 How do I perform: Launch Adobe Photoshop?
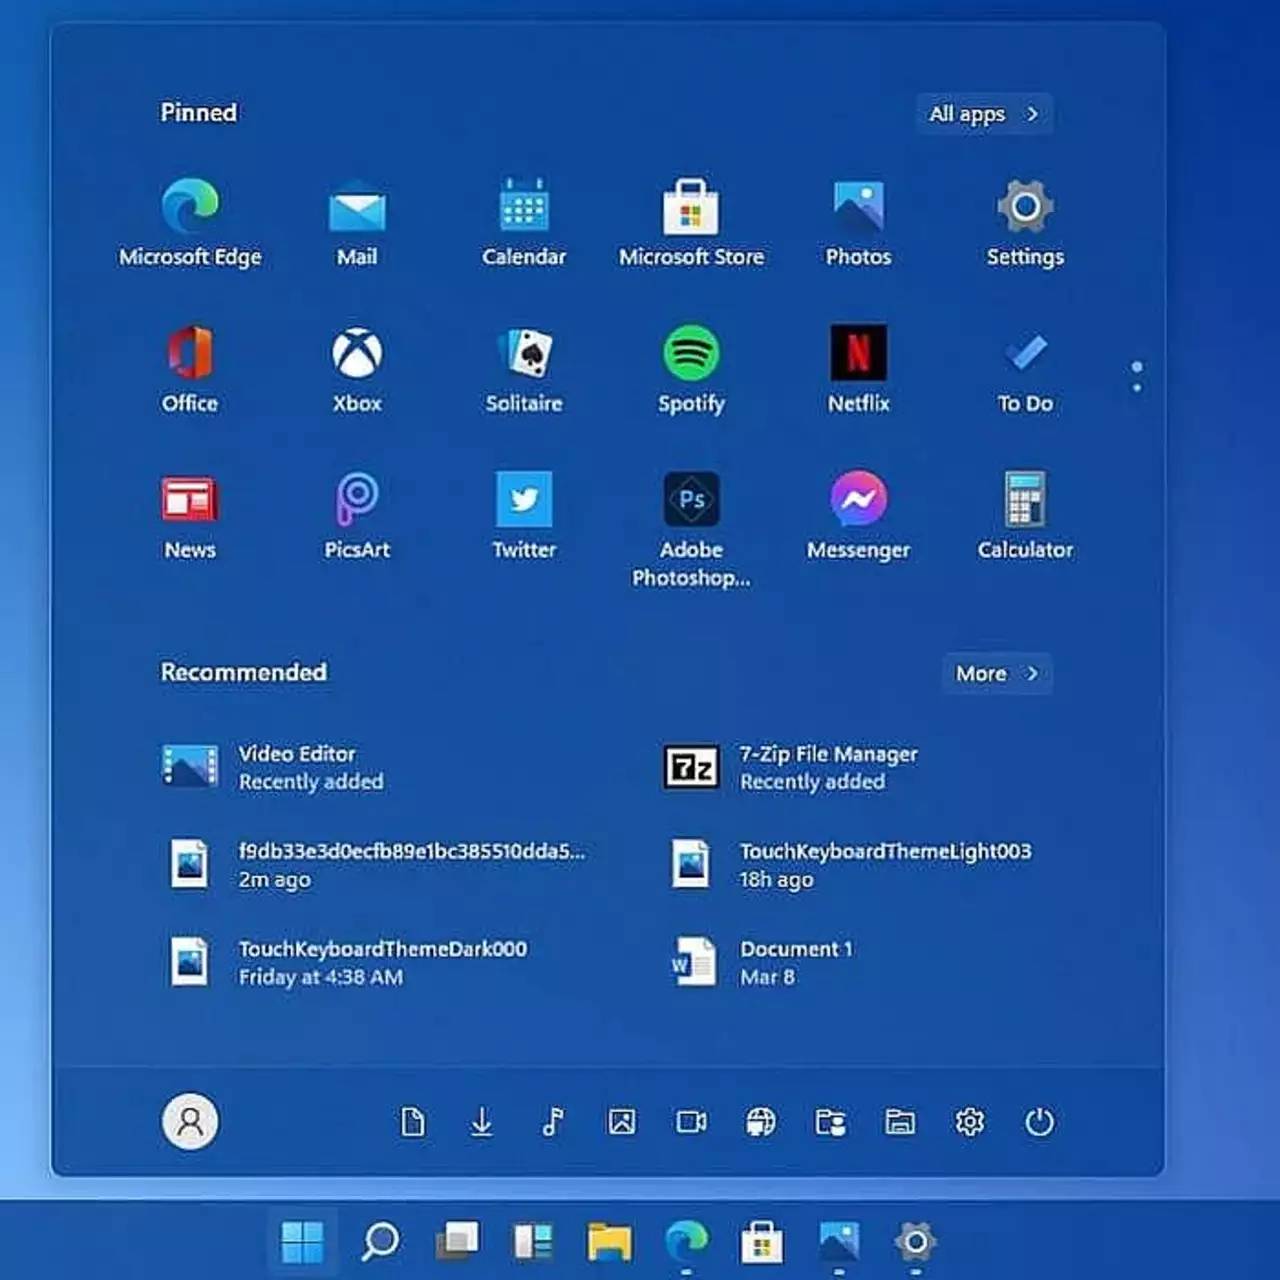coord(691,530)
